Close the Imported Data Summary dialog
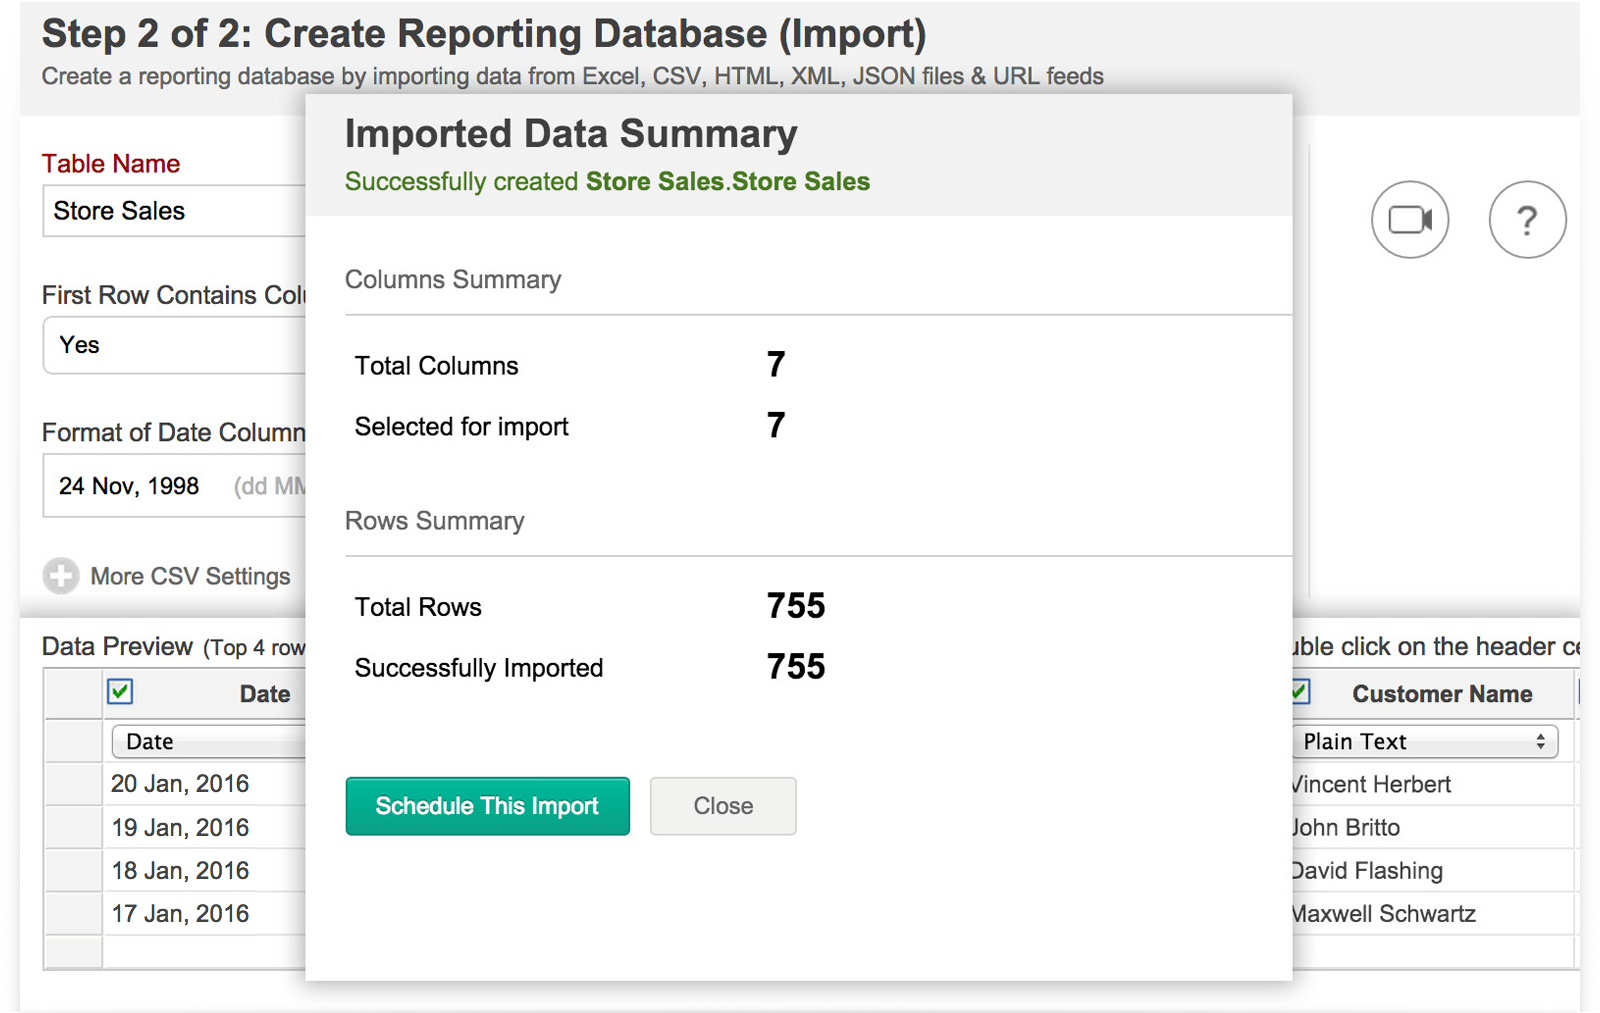Viewport: 1600px width, 1013px height. [x=723, y=806]
